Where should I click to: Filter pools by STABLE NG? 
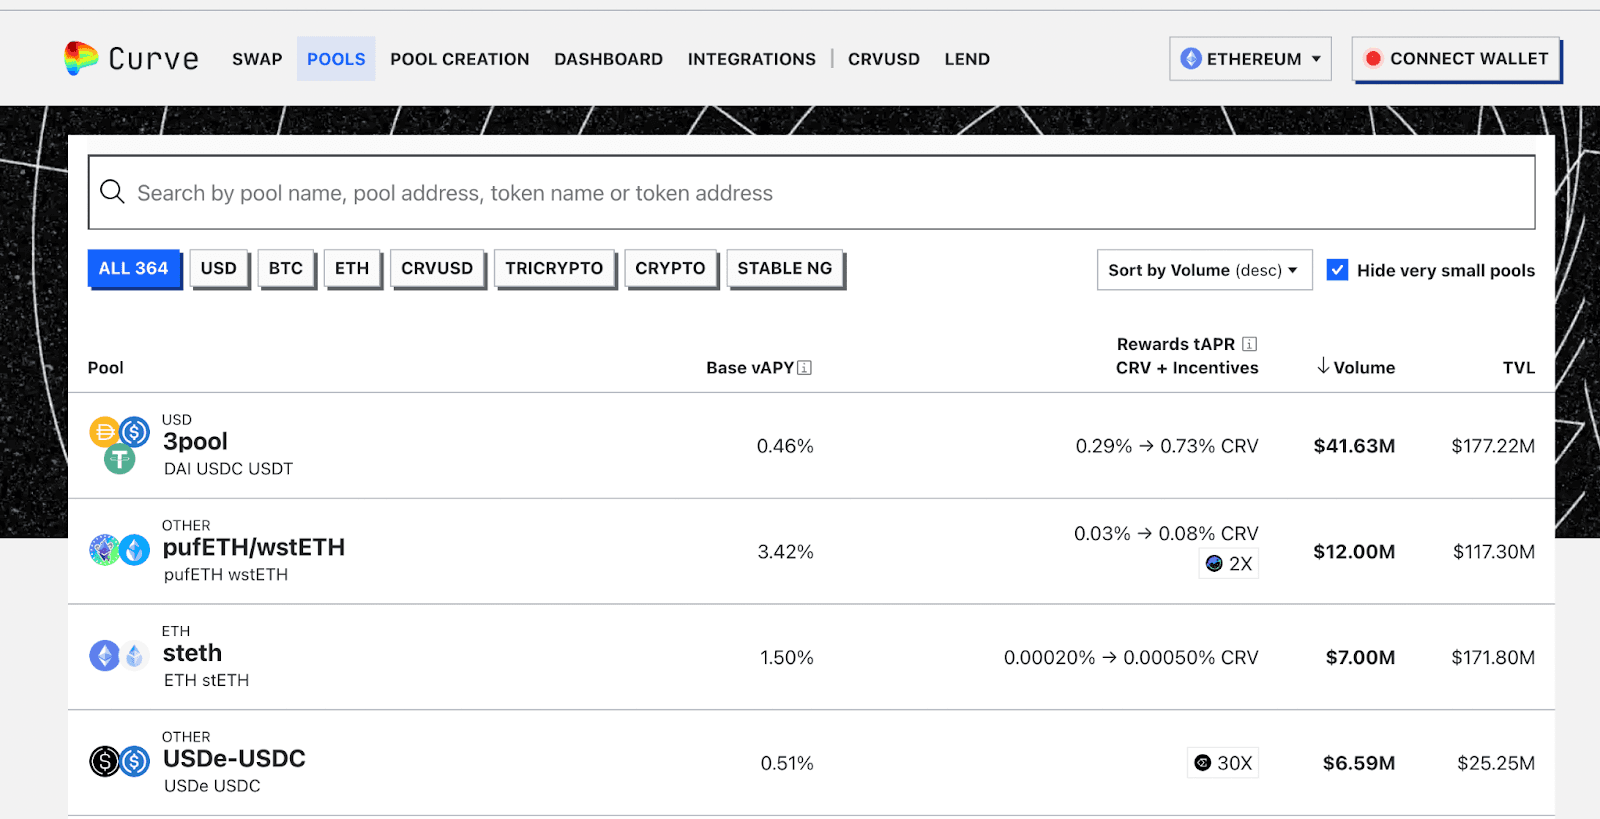[785, 268]
